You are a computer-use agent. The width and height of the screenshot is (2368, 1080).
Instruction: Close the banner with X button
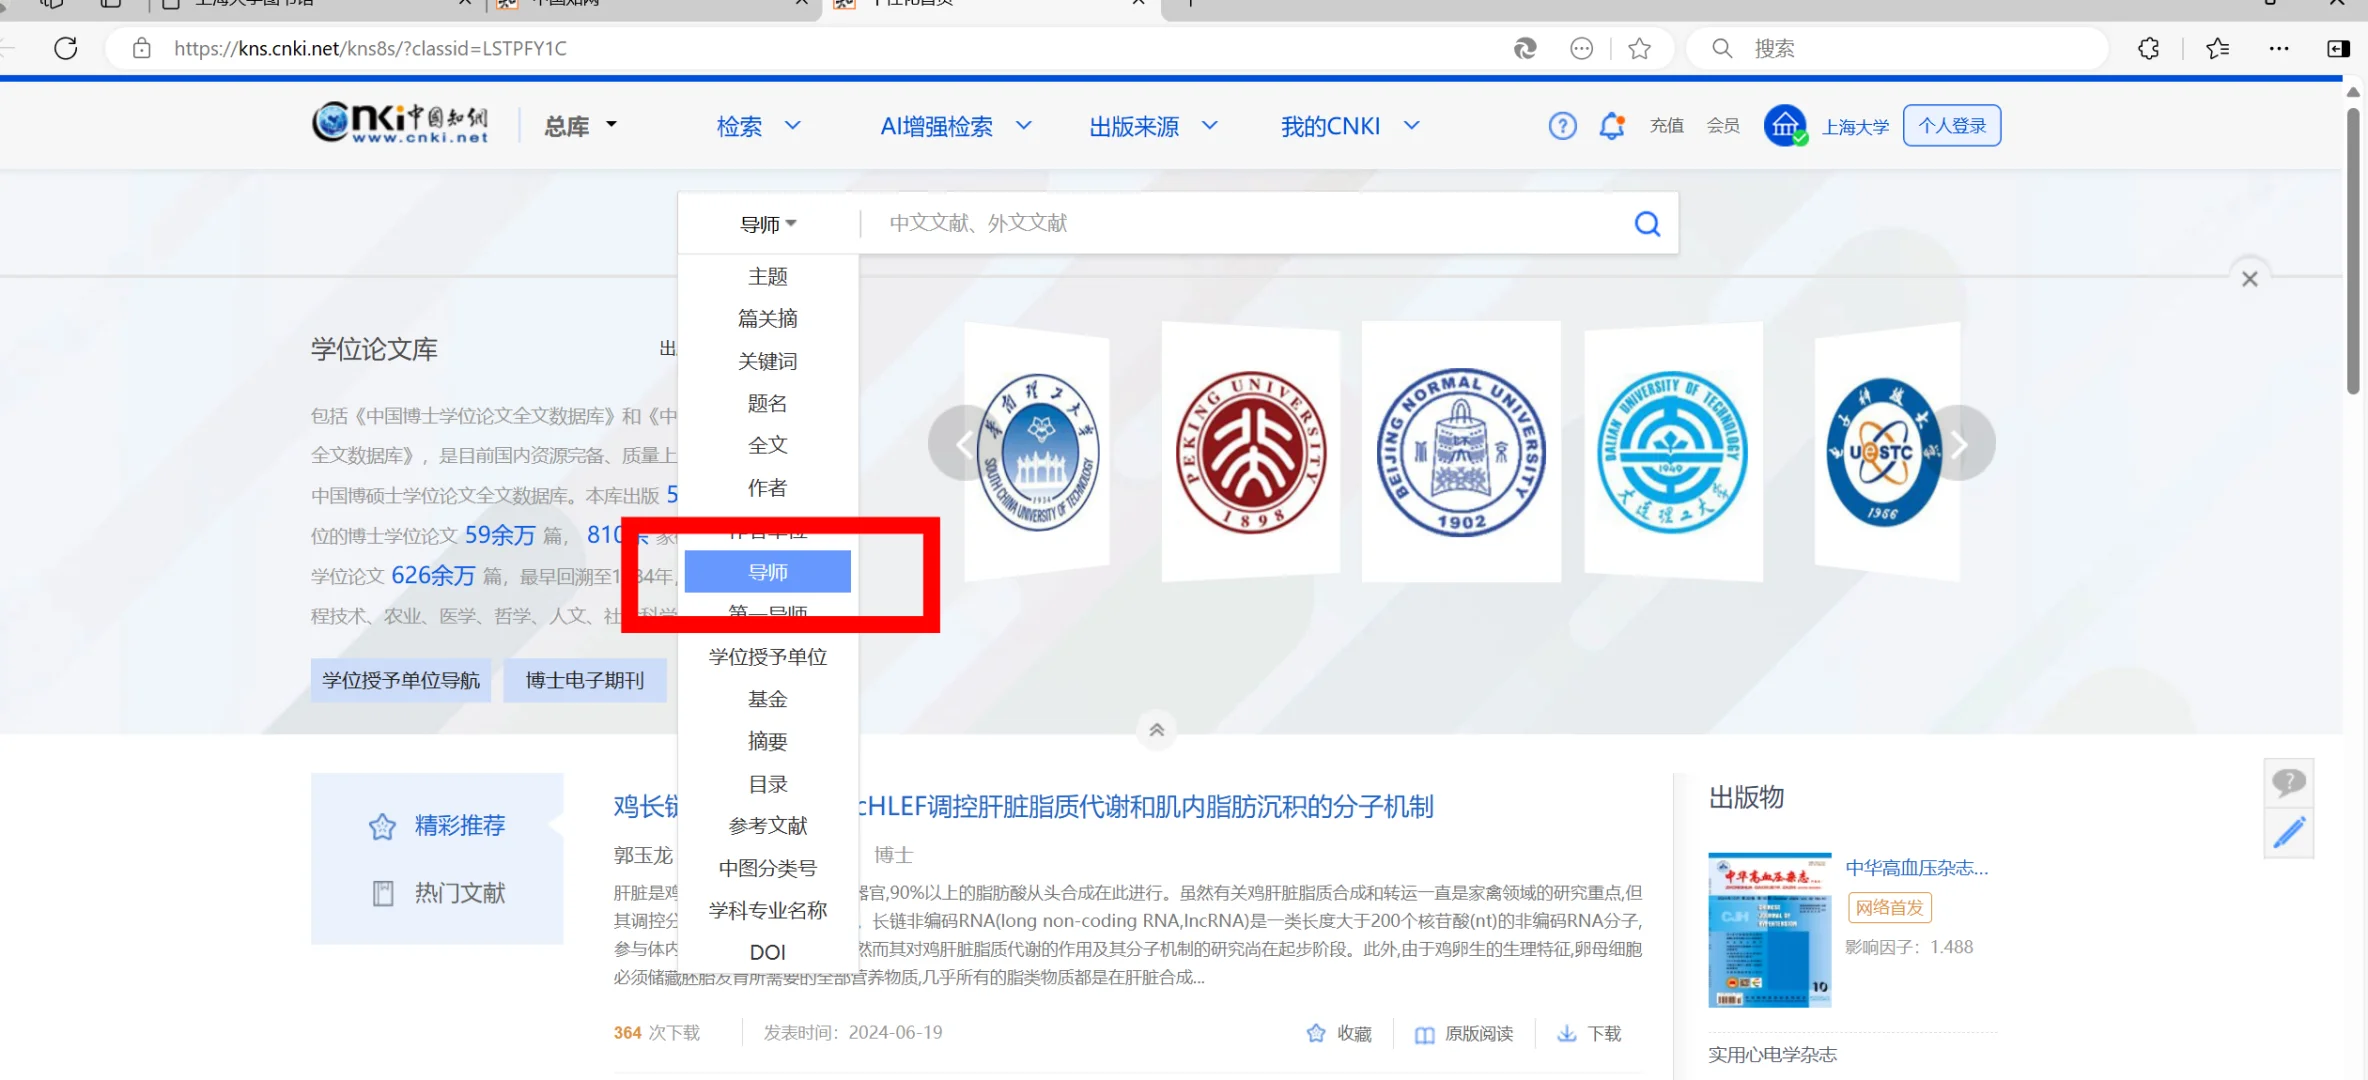[x=2249, y=279]
